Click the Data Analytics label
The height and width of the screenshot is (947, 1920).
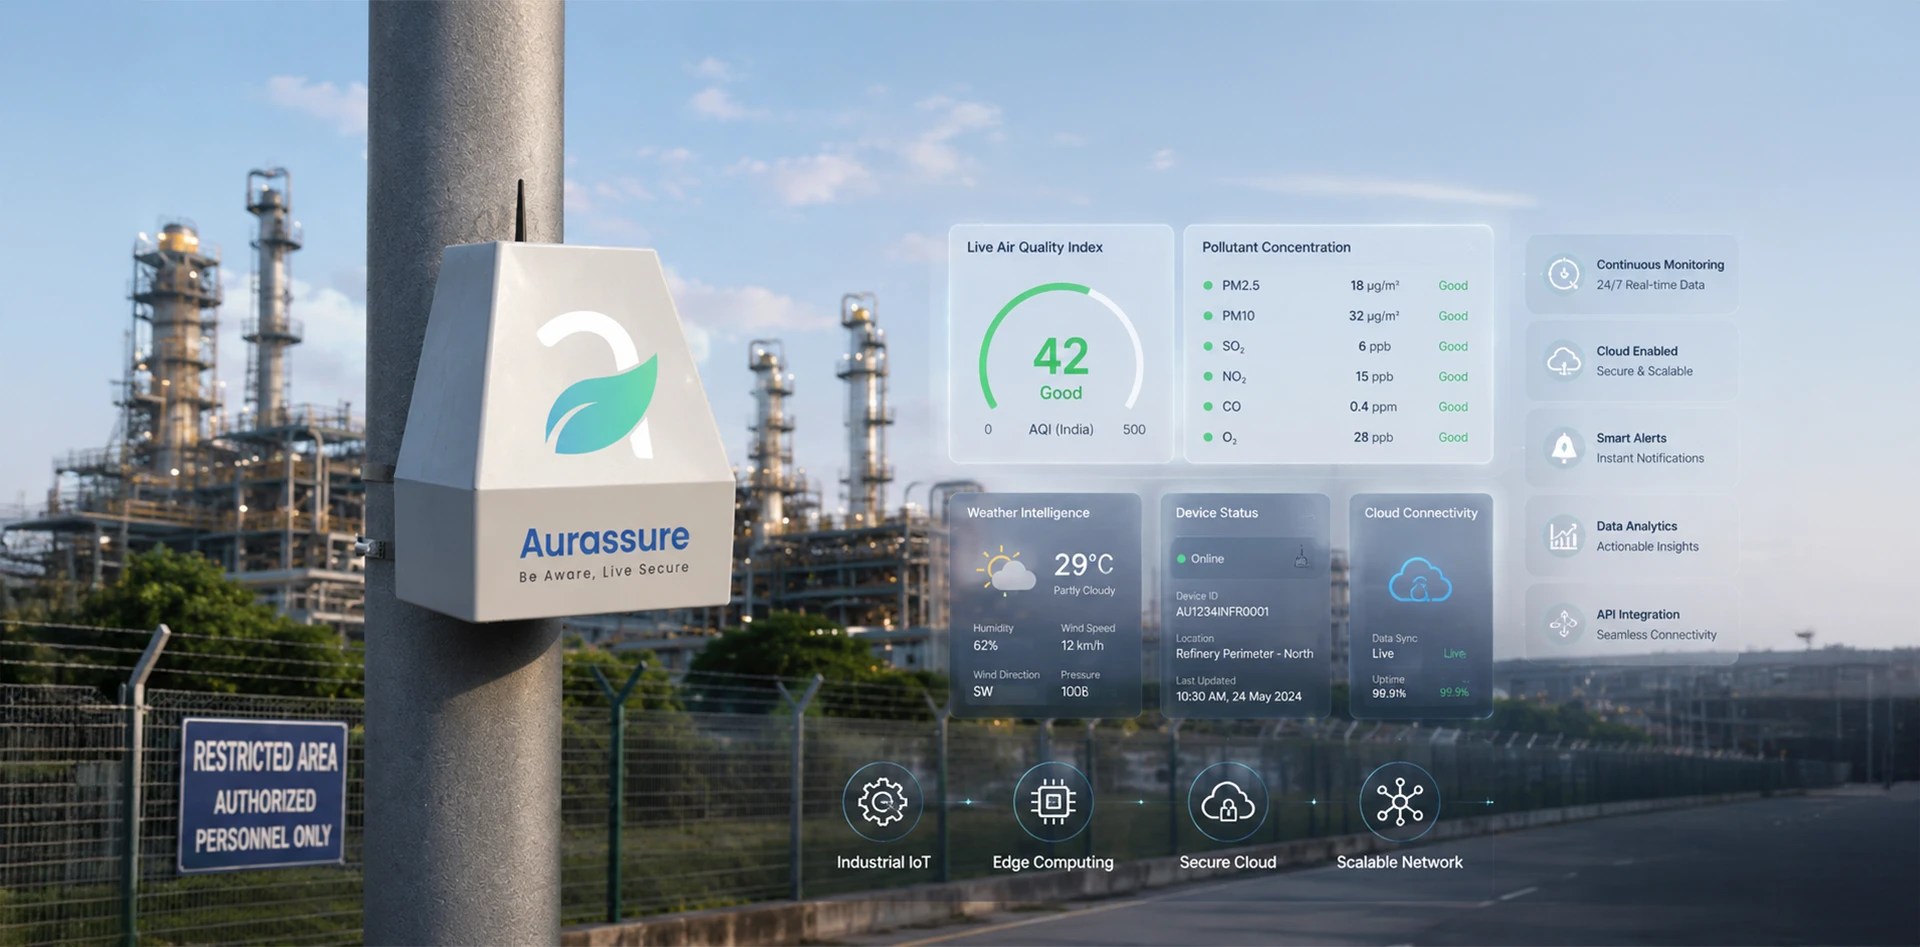pos(1636,526)
